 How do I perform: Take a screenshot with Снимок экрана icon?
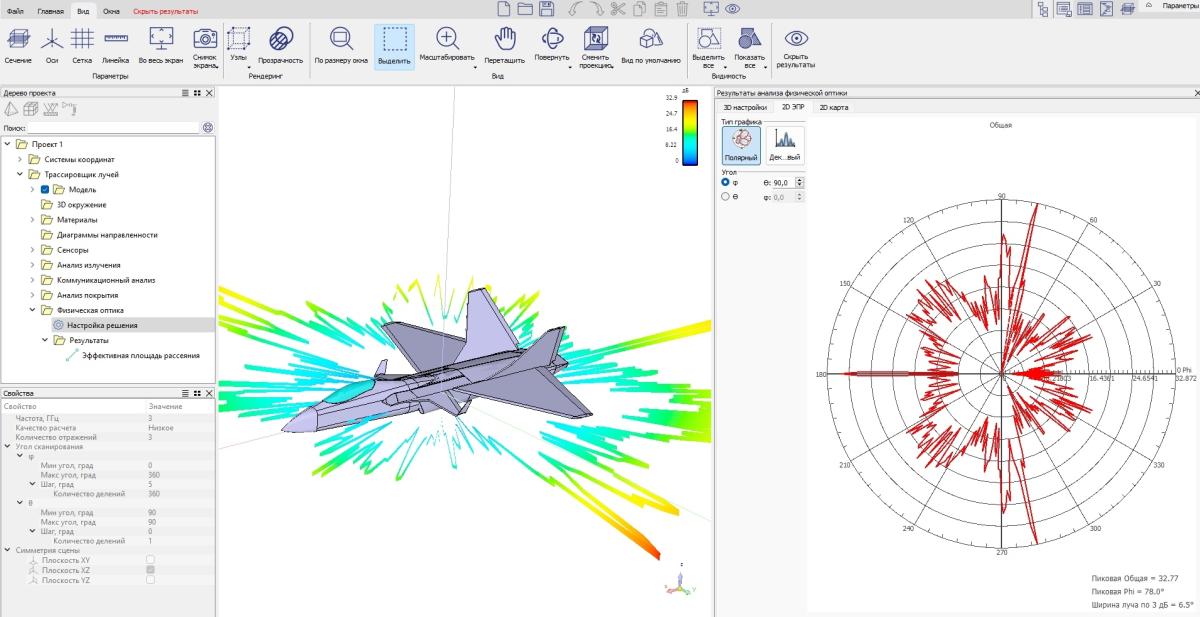pos(205,39)
